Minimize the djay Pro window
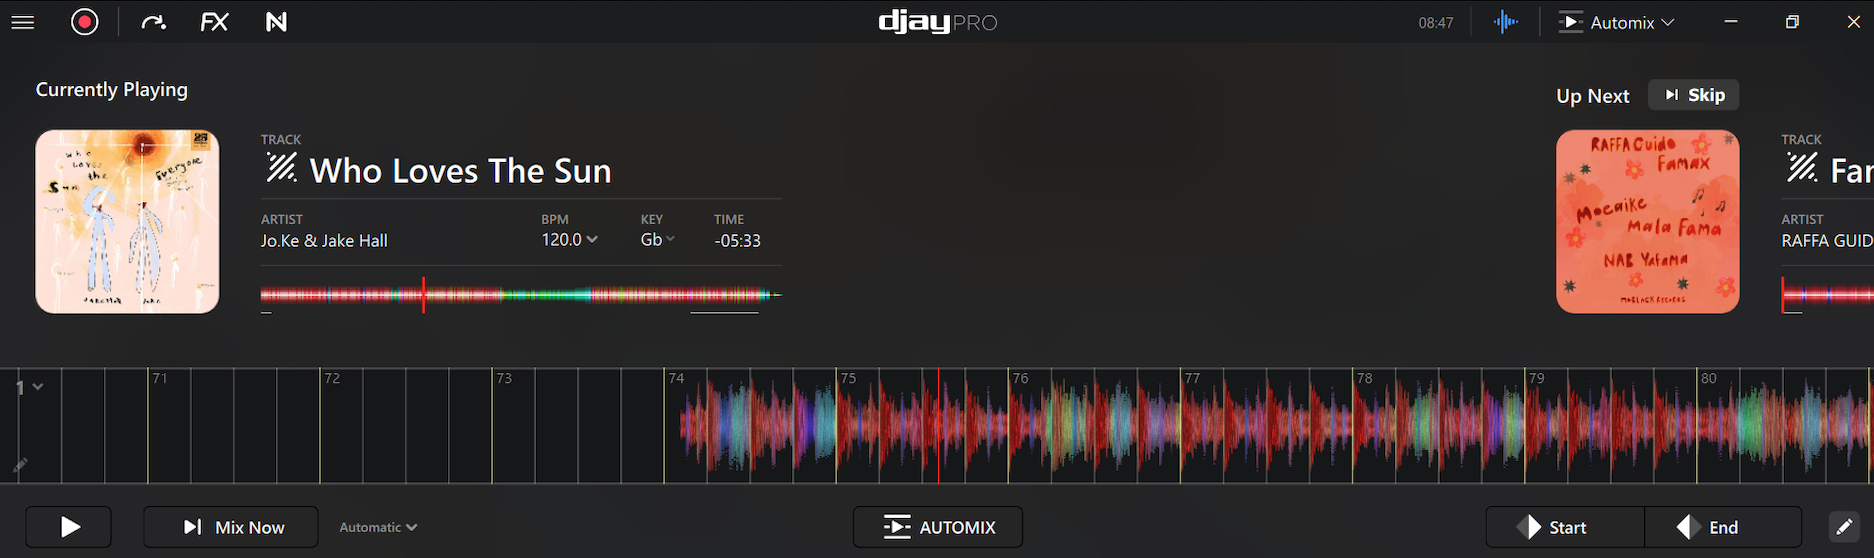The height and width of the screenshot is (558, 1874). pos(1731,22)
